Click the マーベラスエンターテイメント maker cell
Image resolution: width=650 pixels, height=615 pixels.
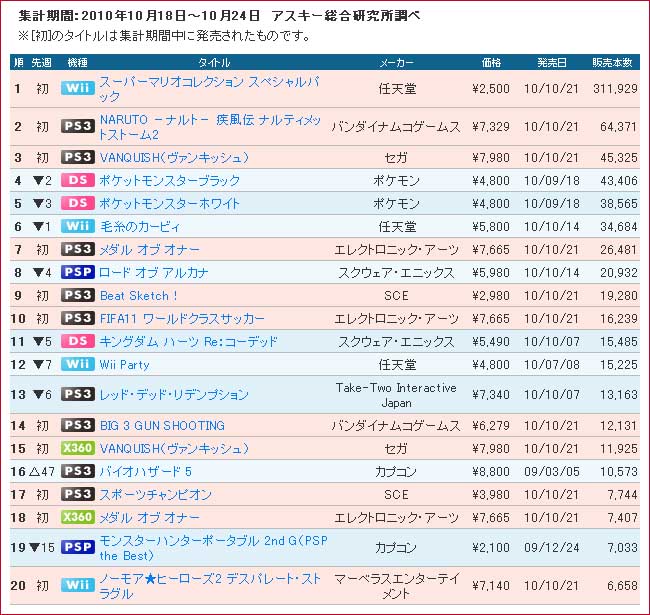coord(396,586)
